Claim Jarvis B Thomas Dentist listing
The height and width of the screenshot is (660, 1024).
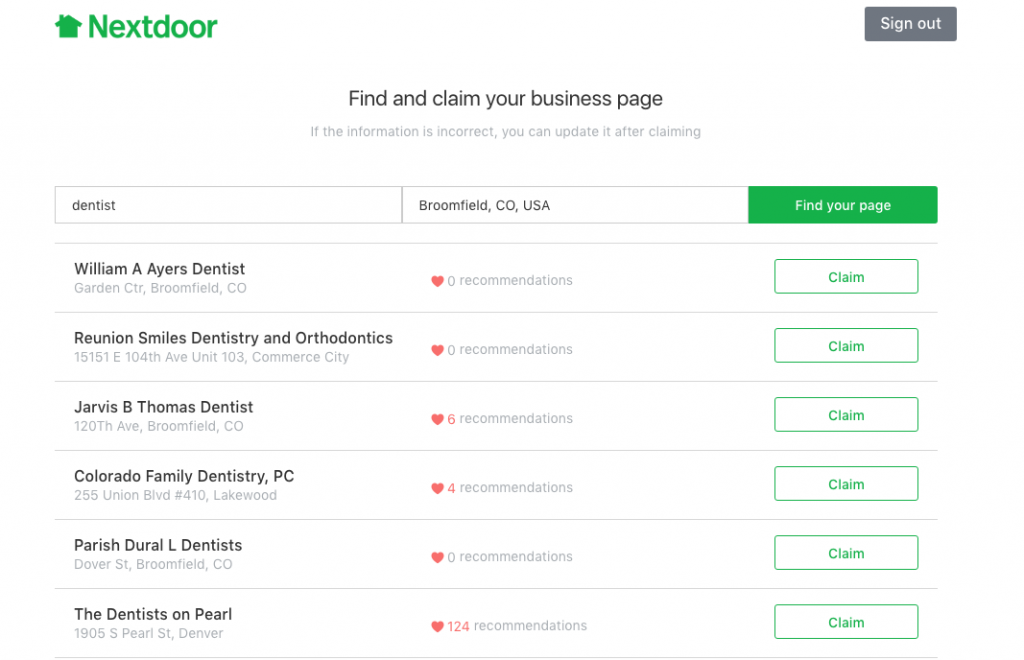(846, 415)
